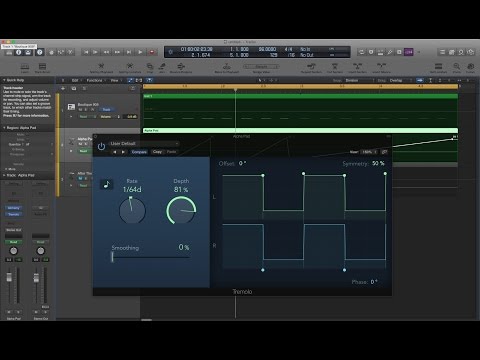Toggle Tremolo plugin power button
This screenshot has height=360, width=480.
click(x=101, y=146)
